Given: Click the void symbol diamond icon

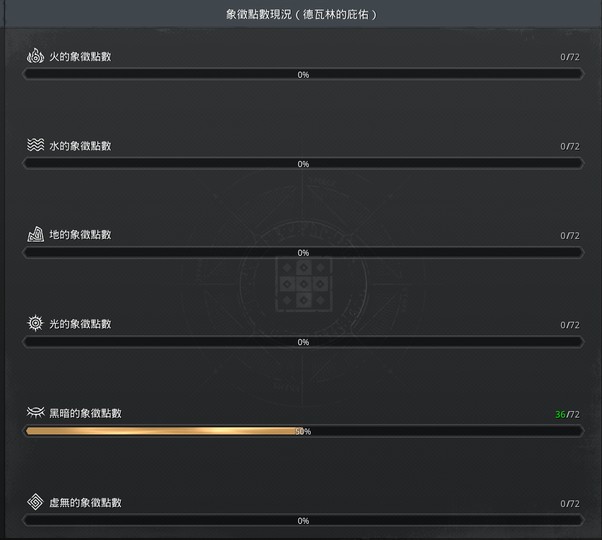Looking at the screenshot, I should click(x=35, y=502).
